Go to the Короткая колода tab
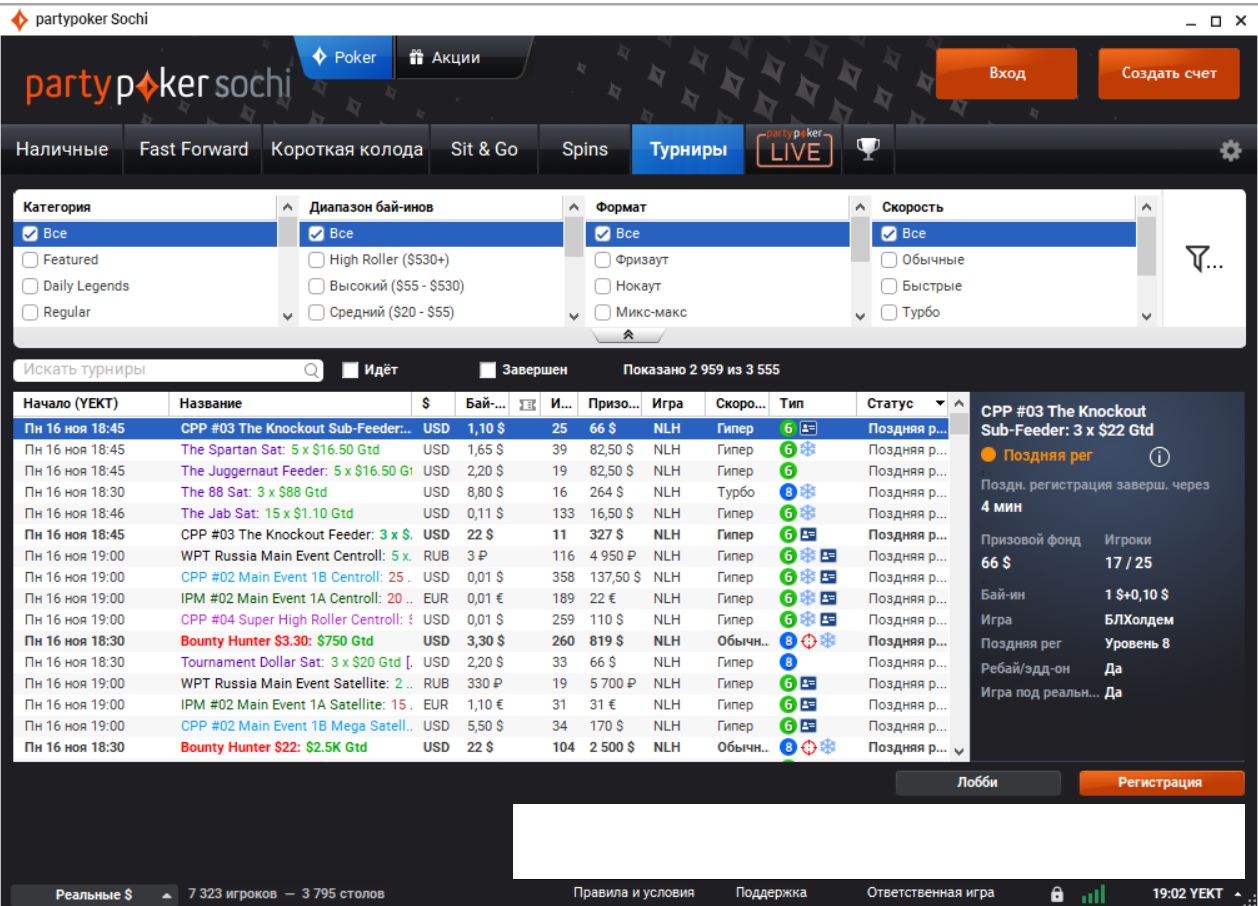Screen dimensions: 1258x906 point(347,150)
